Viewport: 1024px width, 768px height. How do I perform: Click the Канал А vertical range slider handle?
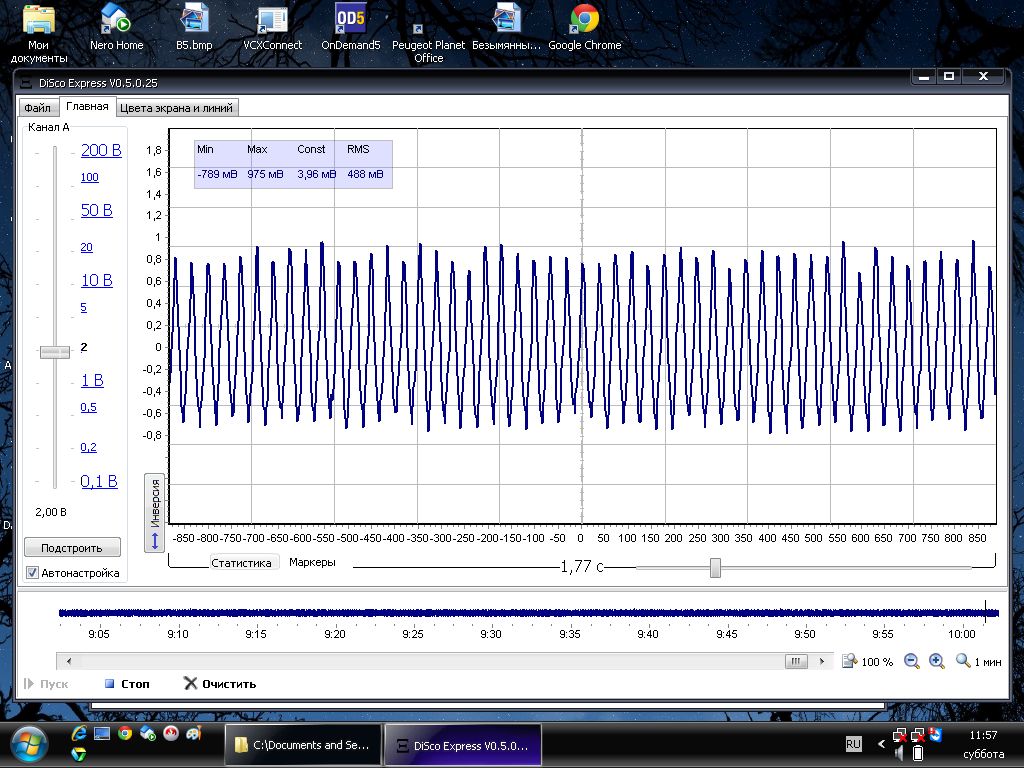coord(55,352)
